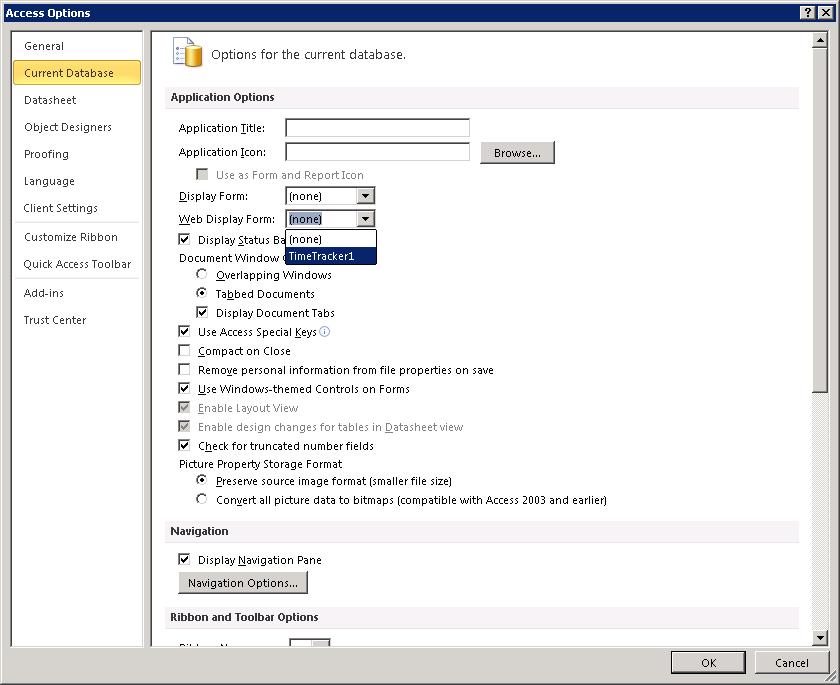
Task: Uncheck Display Status Bar
Action: pos(184,238)
